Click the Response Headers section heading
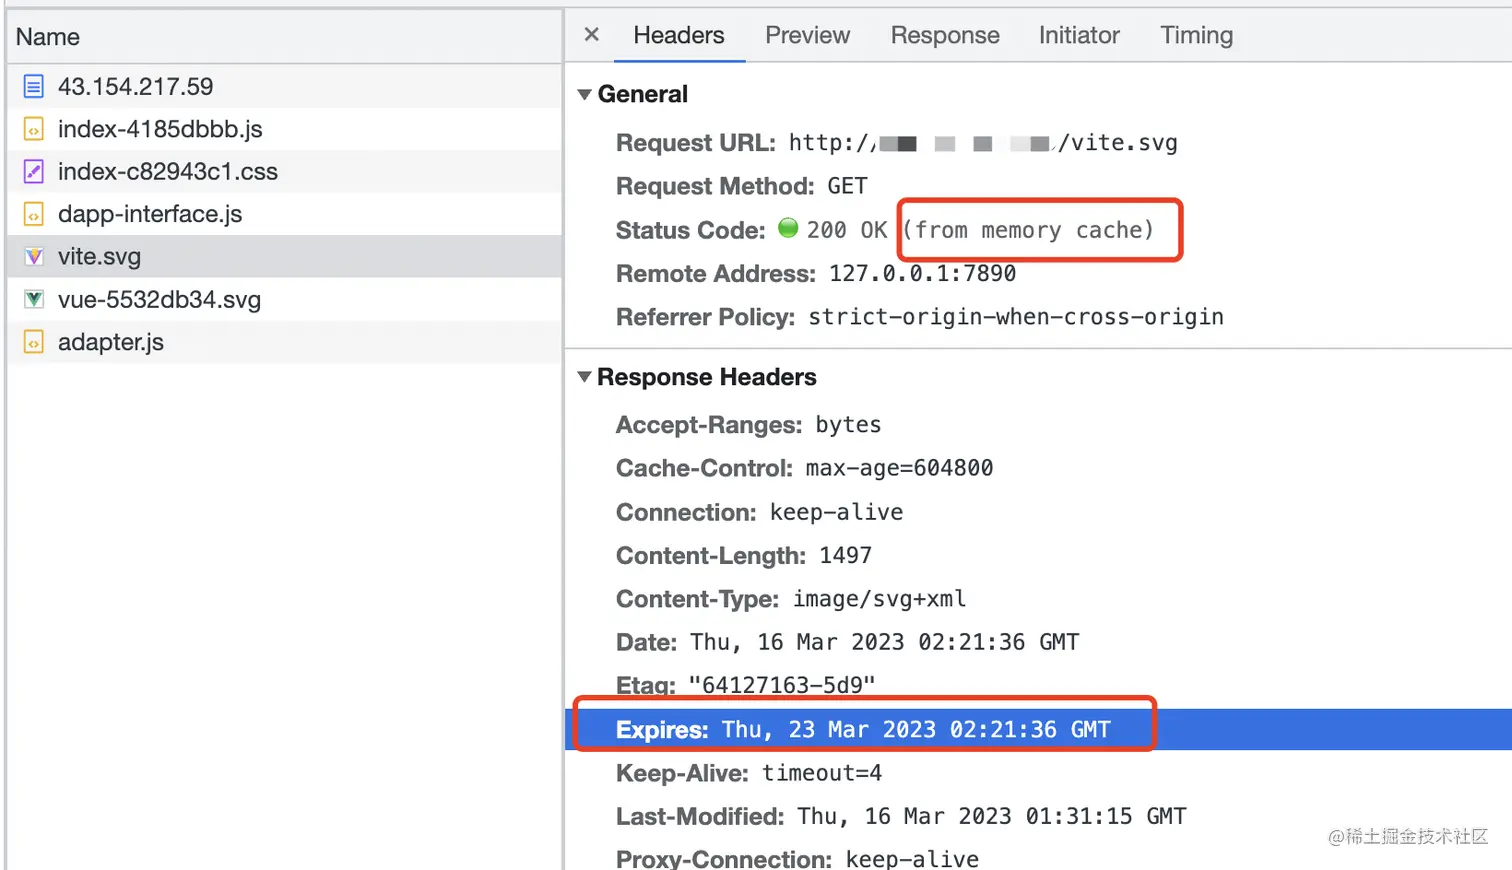Viewport: 1512px width, 870px height. [706, 377]
